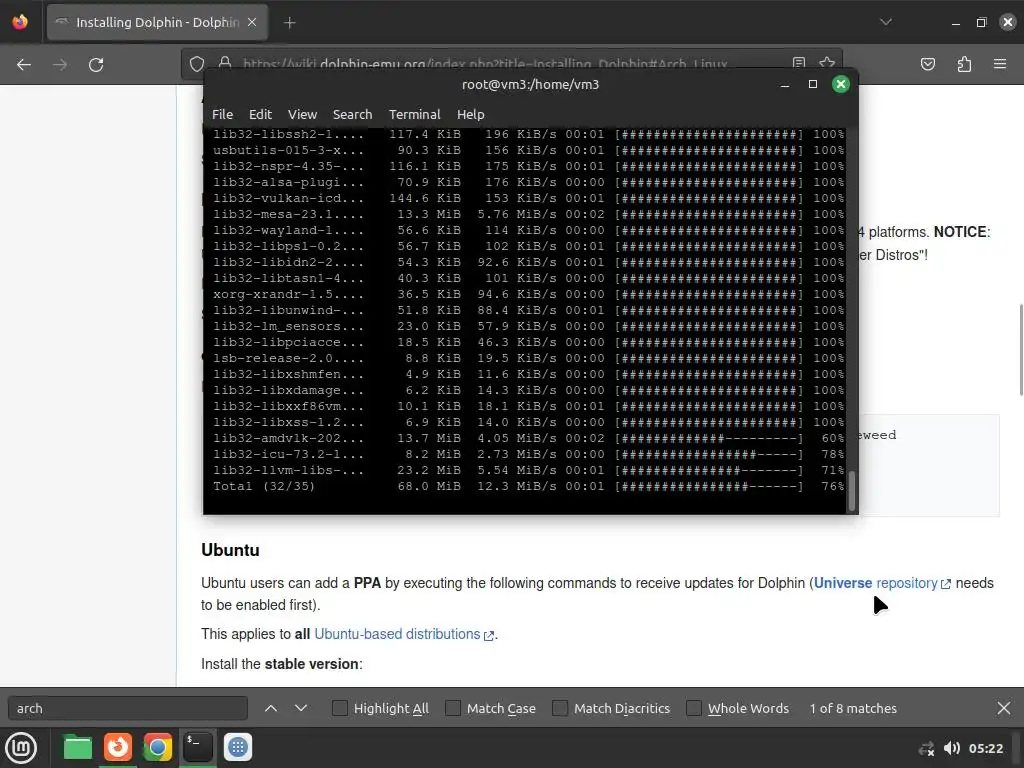Open the Pocket save icon
1024x768 pixels.
(927, 64)
